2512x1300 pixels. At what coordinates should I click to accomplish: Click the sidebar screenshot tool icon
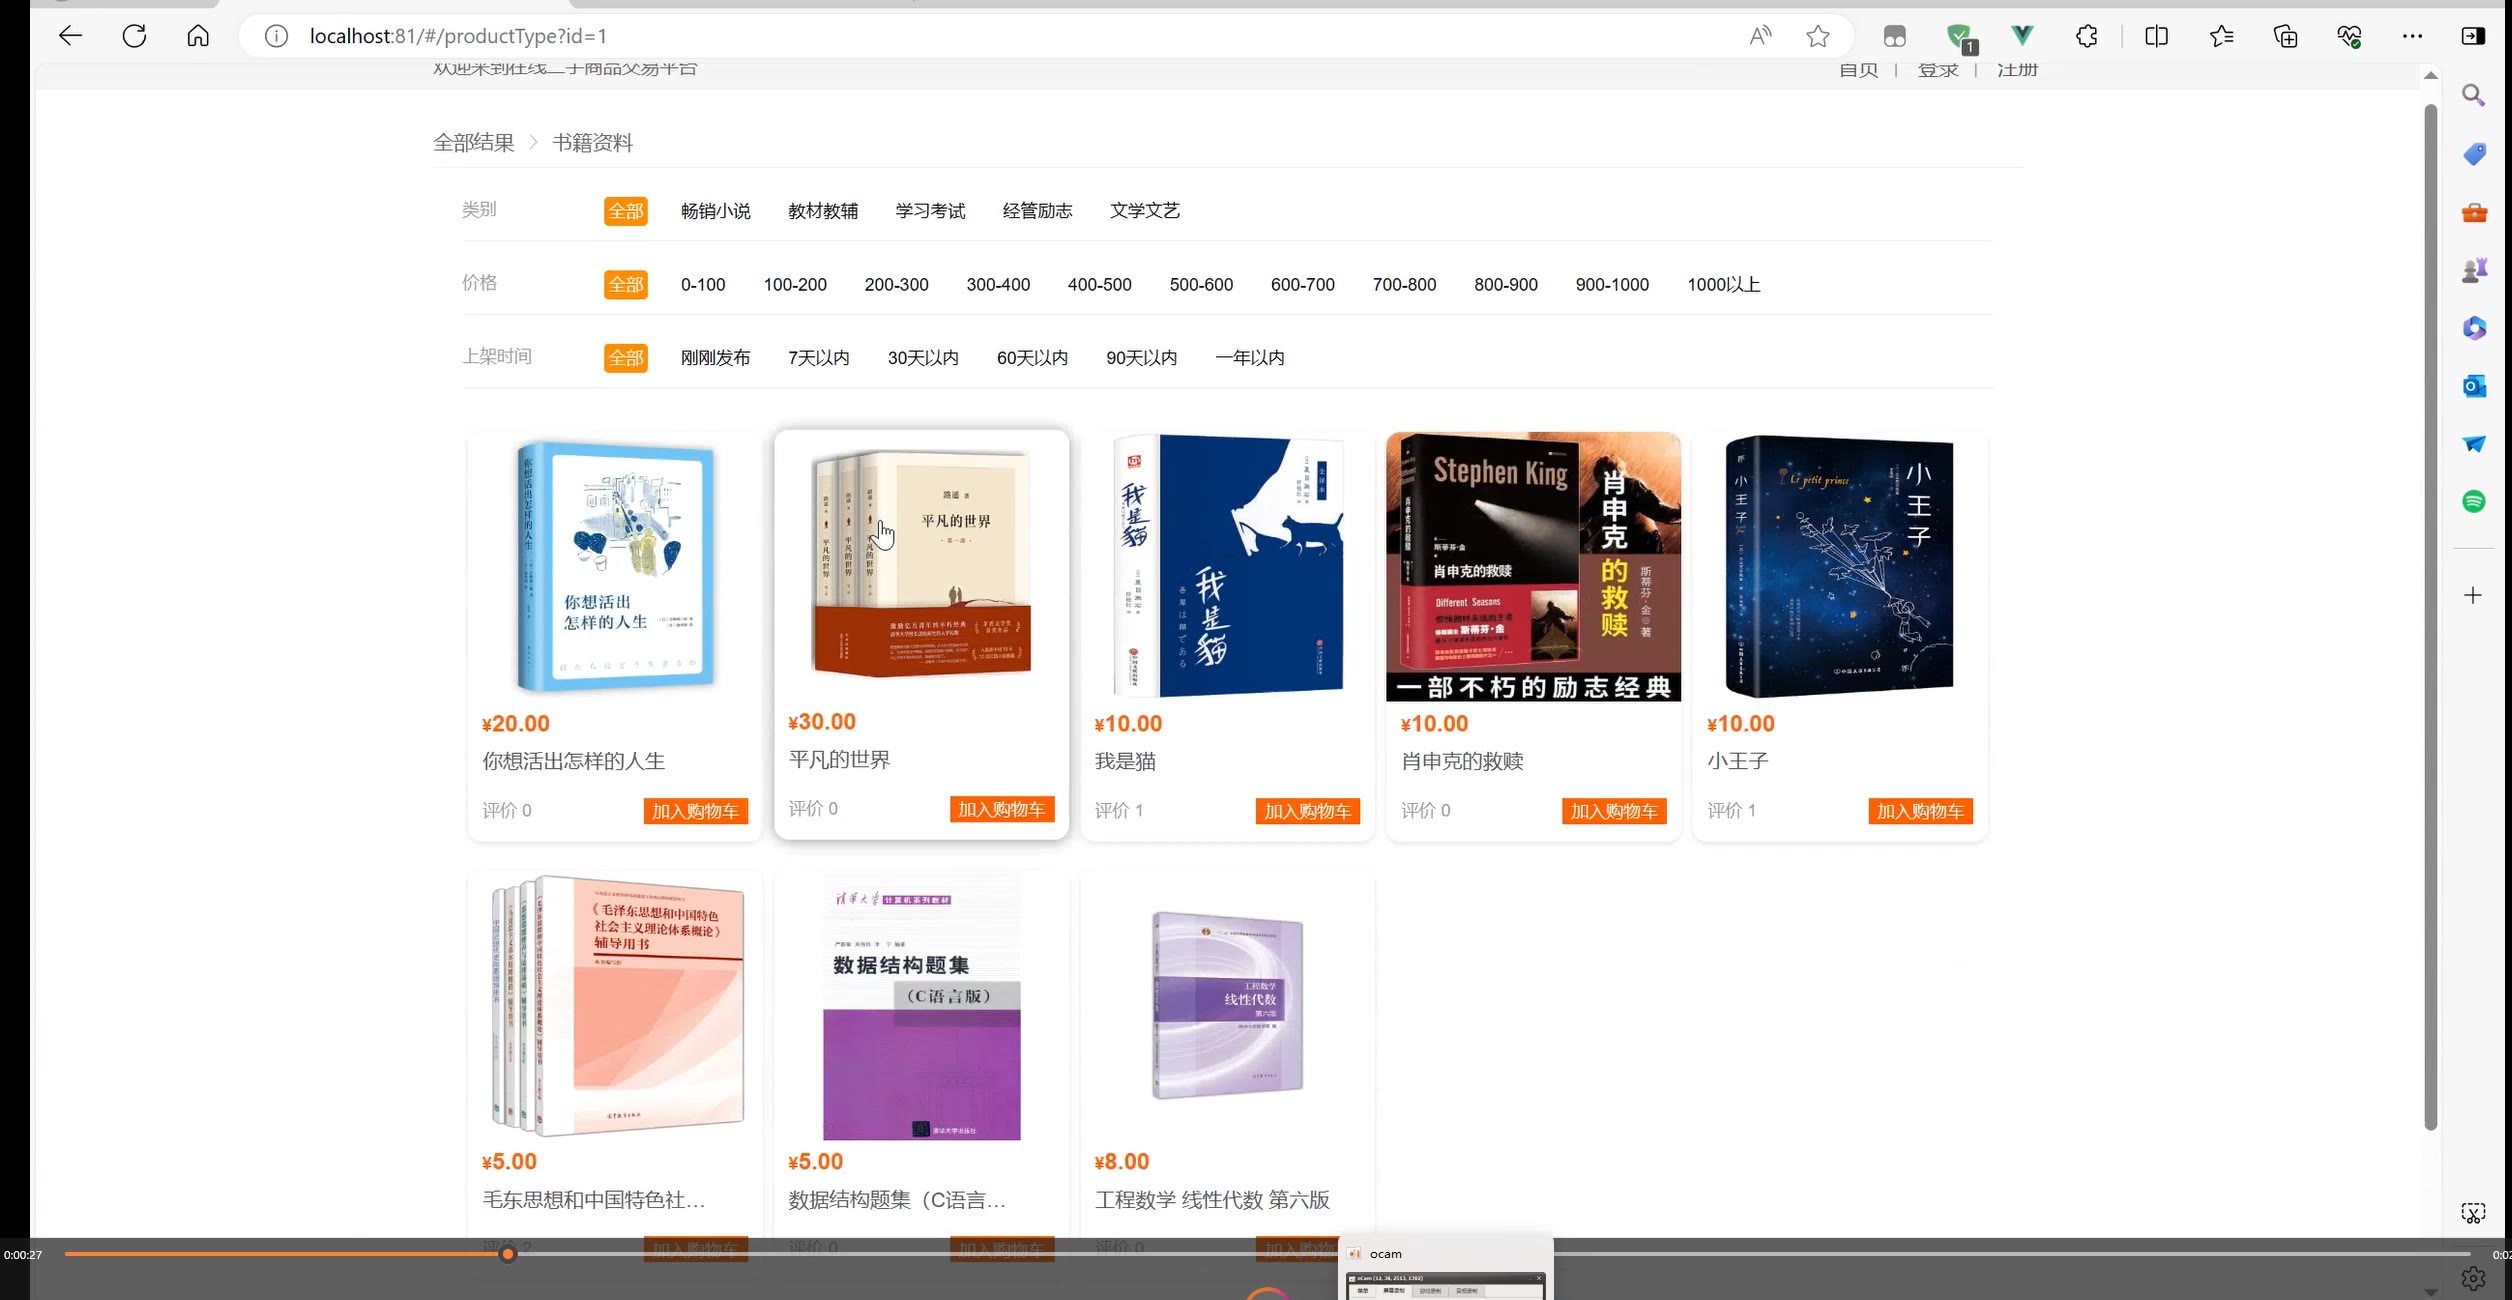click(2473, 1214)
